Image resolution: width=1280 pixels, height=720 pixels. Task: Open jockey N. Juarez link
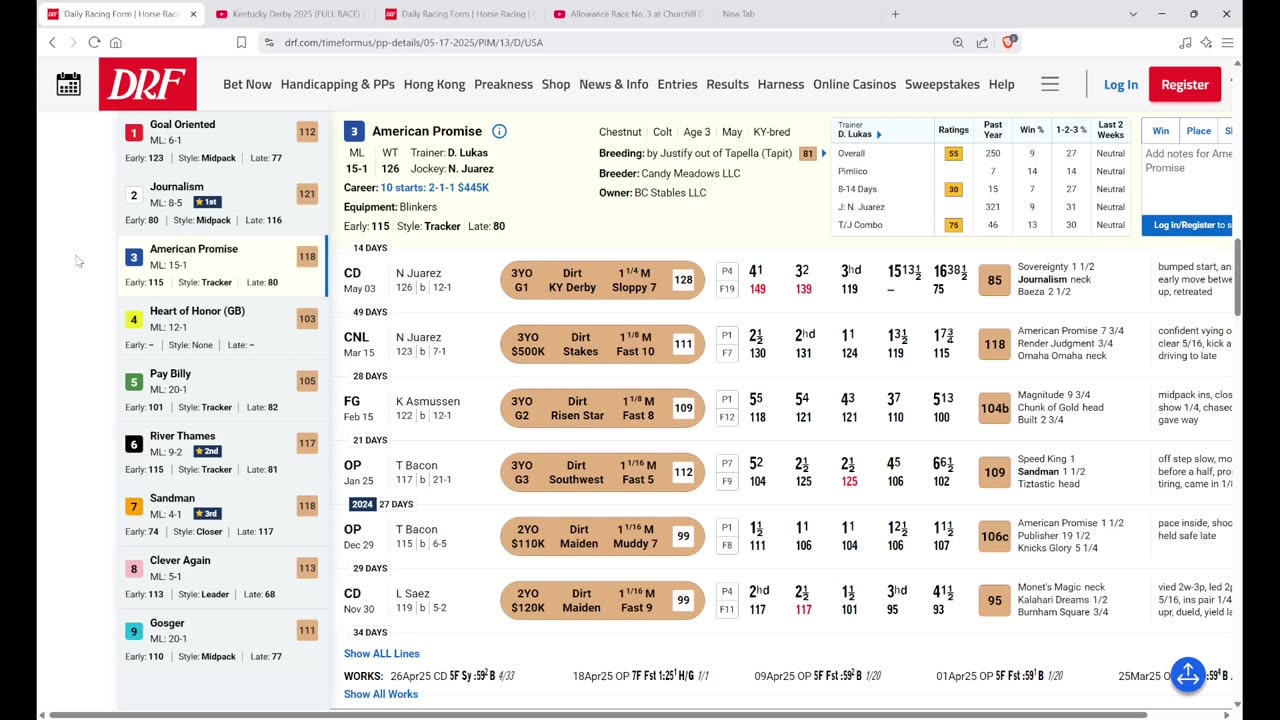coord(471,169)
